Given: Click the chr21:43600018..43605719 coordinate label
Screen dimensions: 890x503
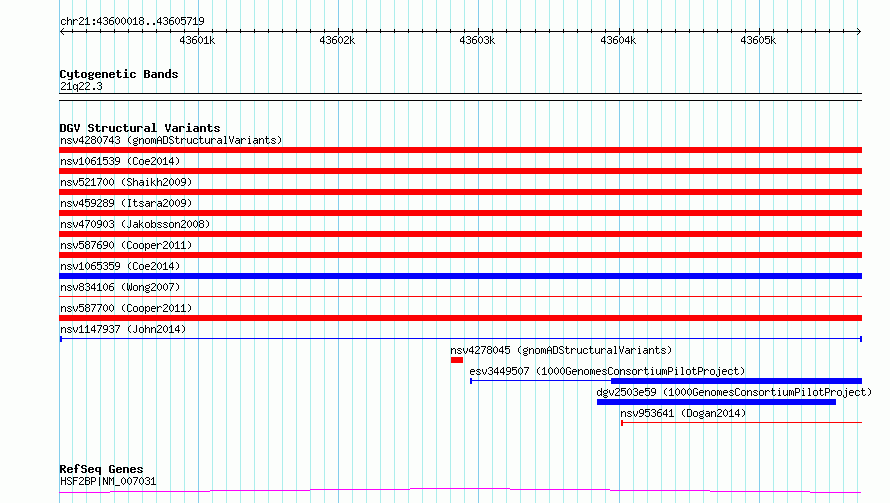Looking at the screenshot, I should click(x=132, y=21).
